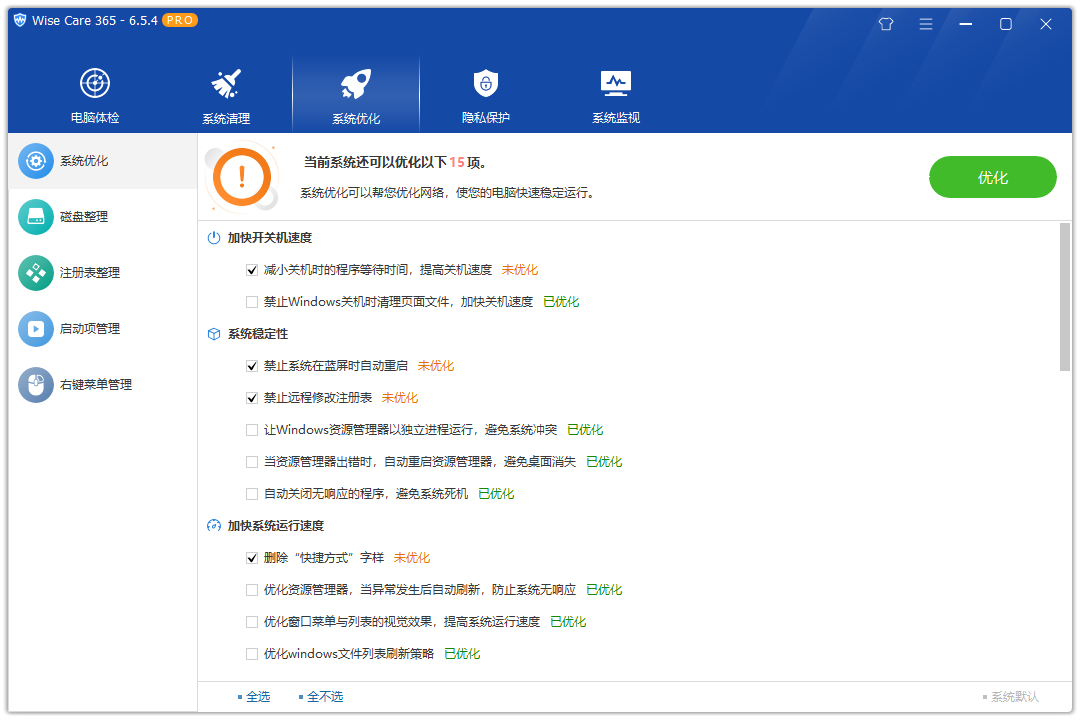Minimize the Wise Care 365 window

click(966, 24)
